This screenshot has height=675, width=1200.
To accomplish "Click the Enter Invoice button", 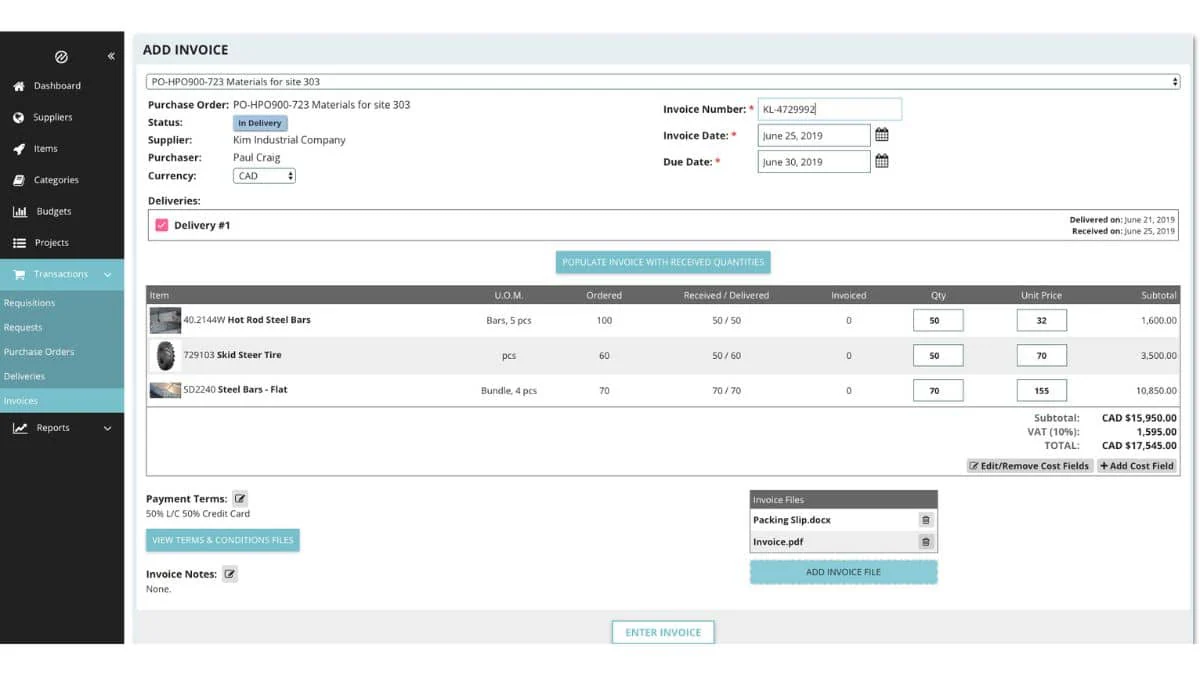I will pos(663,632).
